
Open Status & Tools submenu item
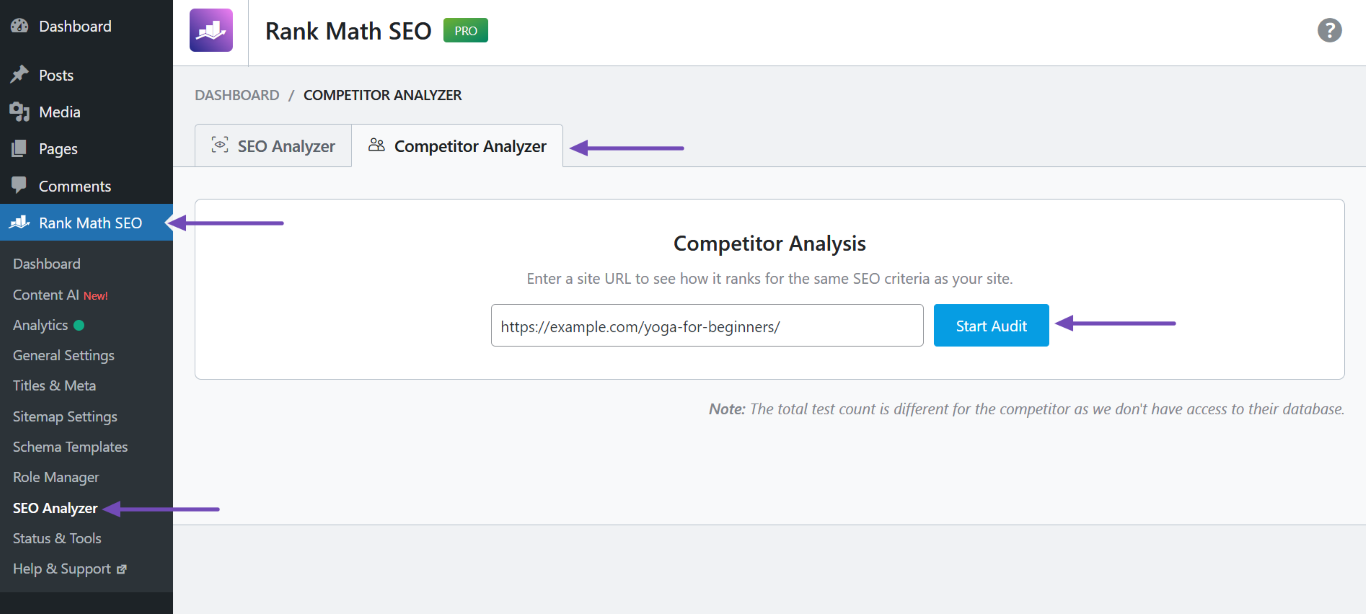[x=57, y=538]
